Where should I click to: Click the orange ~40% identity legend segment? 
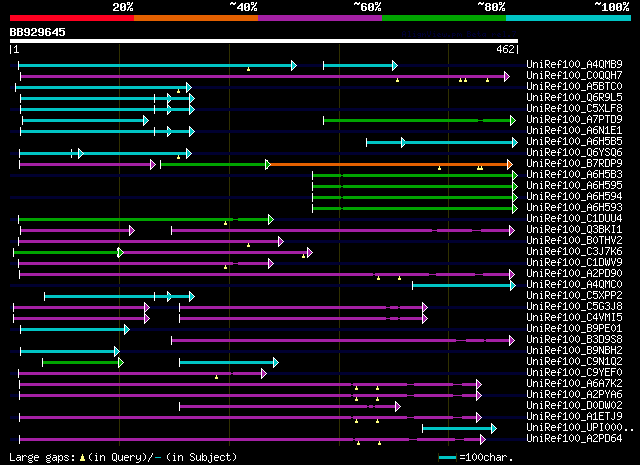(196, 18)
